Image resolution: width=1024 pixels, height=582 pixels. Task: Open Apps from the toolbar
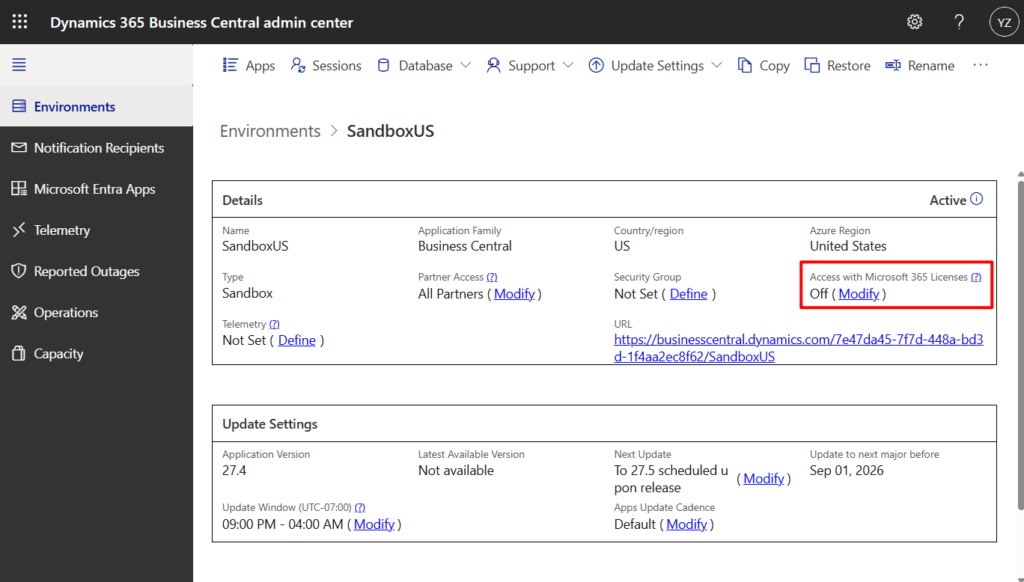(x=248, y=65)
